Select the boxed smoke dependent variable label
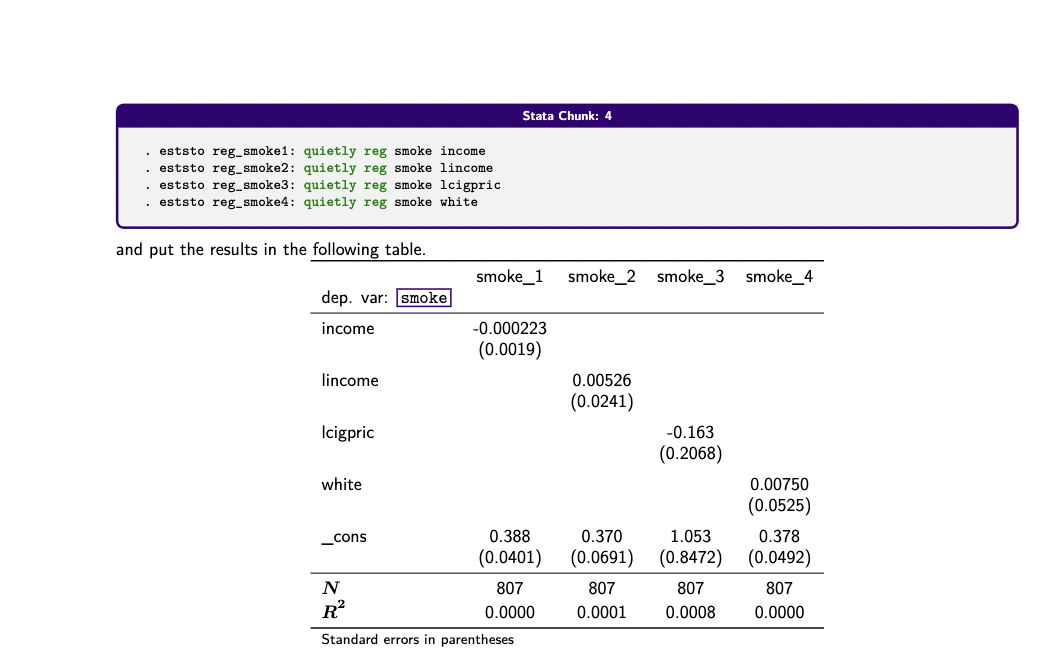 coord(424,297)
